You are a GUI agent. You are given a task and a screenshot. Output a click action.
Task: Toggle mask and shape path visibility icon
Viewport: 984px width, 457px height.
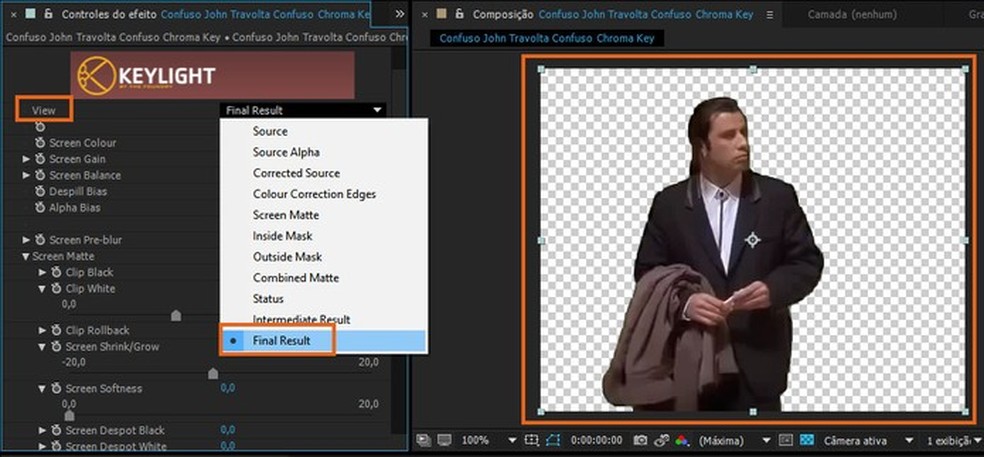[x=551, y=440]
